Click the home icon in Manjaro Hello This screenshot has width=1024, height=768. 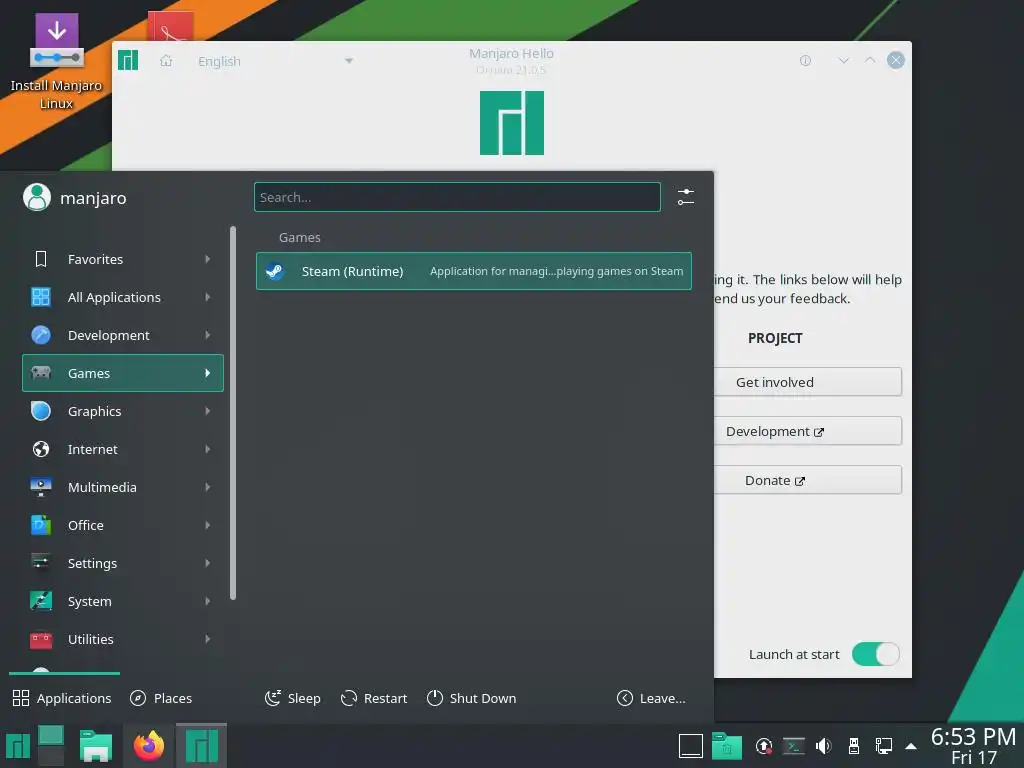tap(166, 61)
